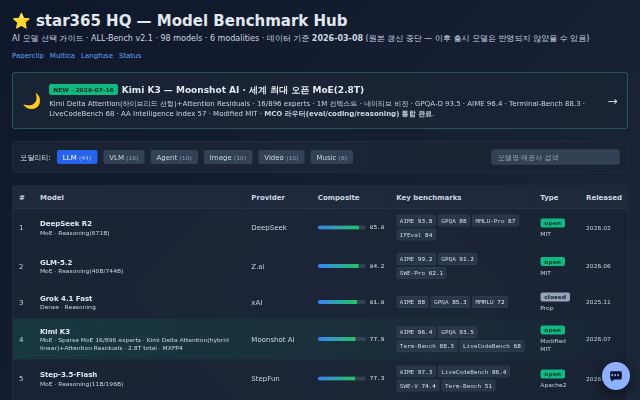Click the Term-Bench 51 benchmark chip
Screen dimensions: 640x400
[468, 386]
